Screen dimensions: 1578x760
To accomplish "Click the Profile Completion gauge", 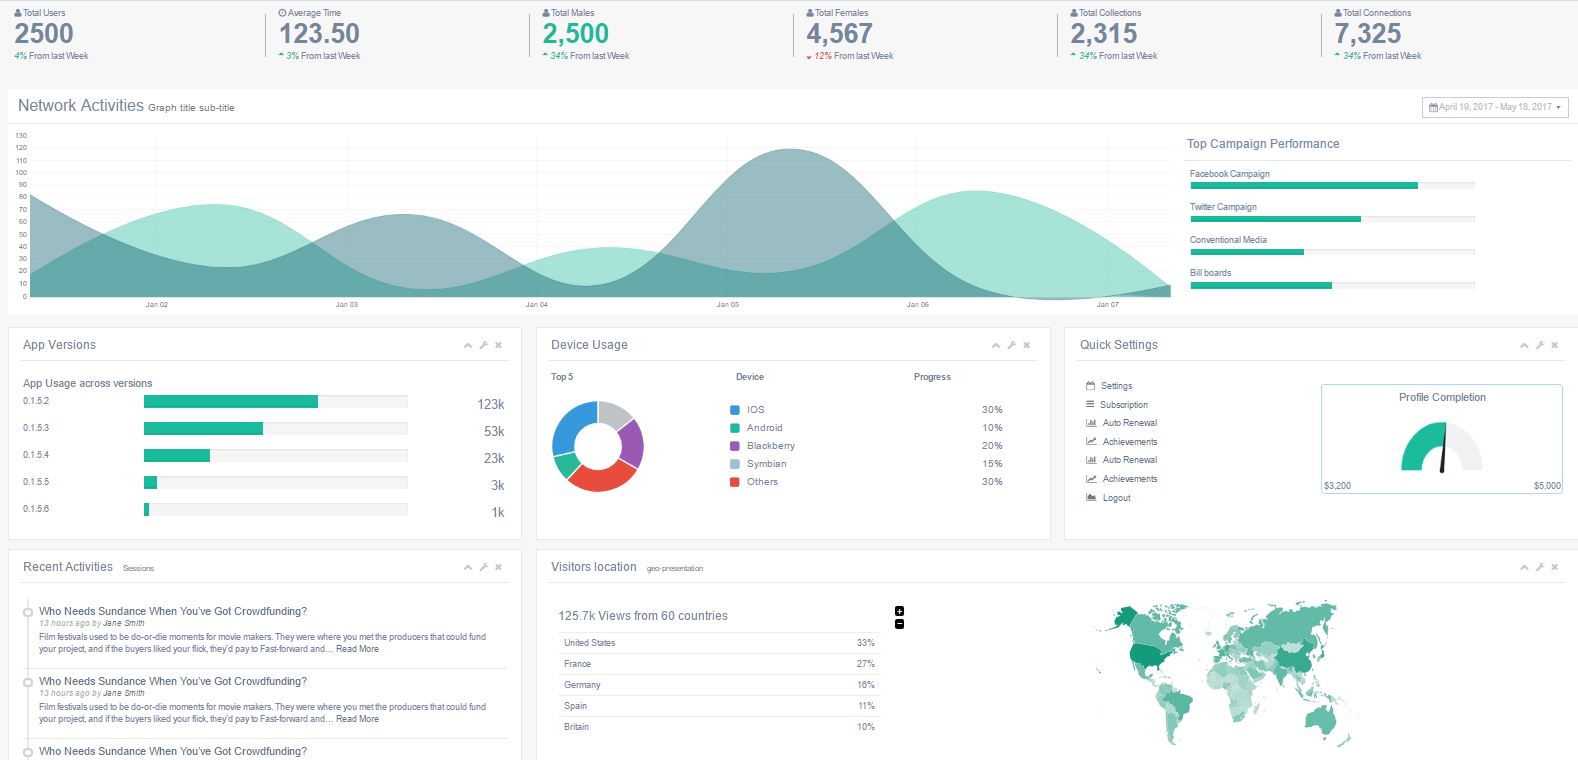I will pos(1442,446).
